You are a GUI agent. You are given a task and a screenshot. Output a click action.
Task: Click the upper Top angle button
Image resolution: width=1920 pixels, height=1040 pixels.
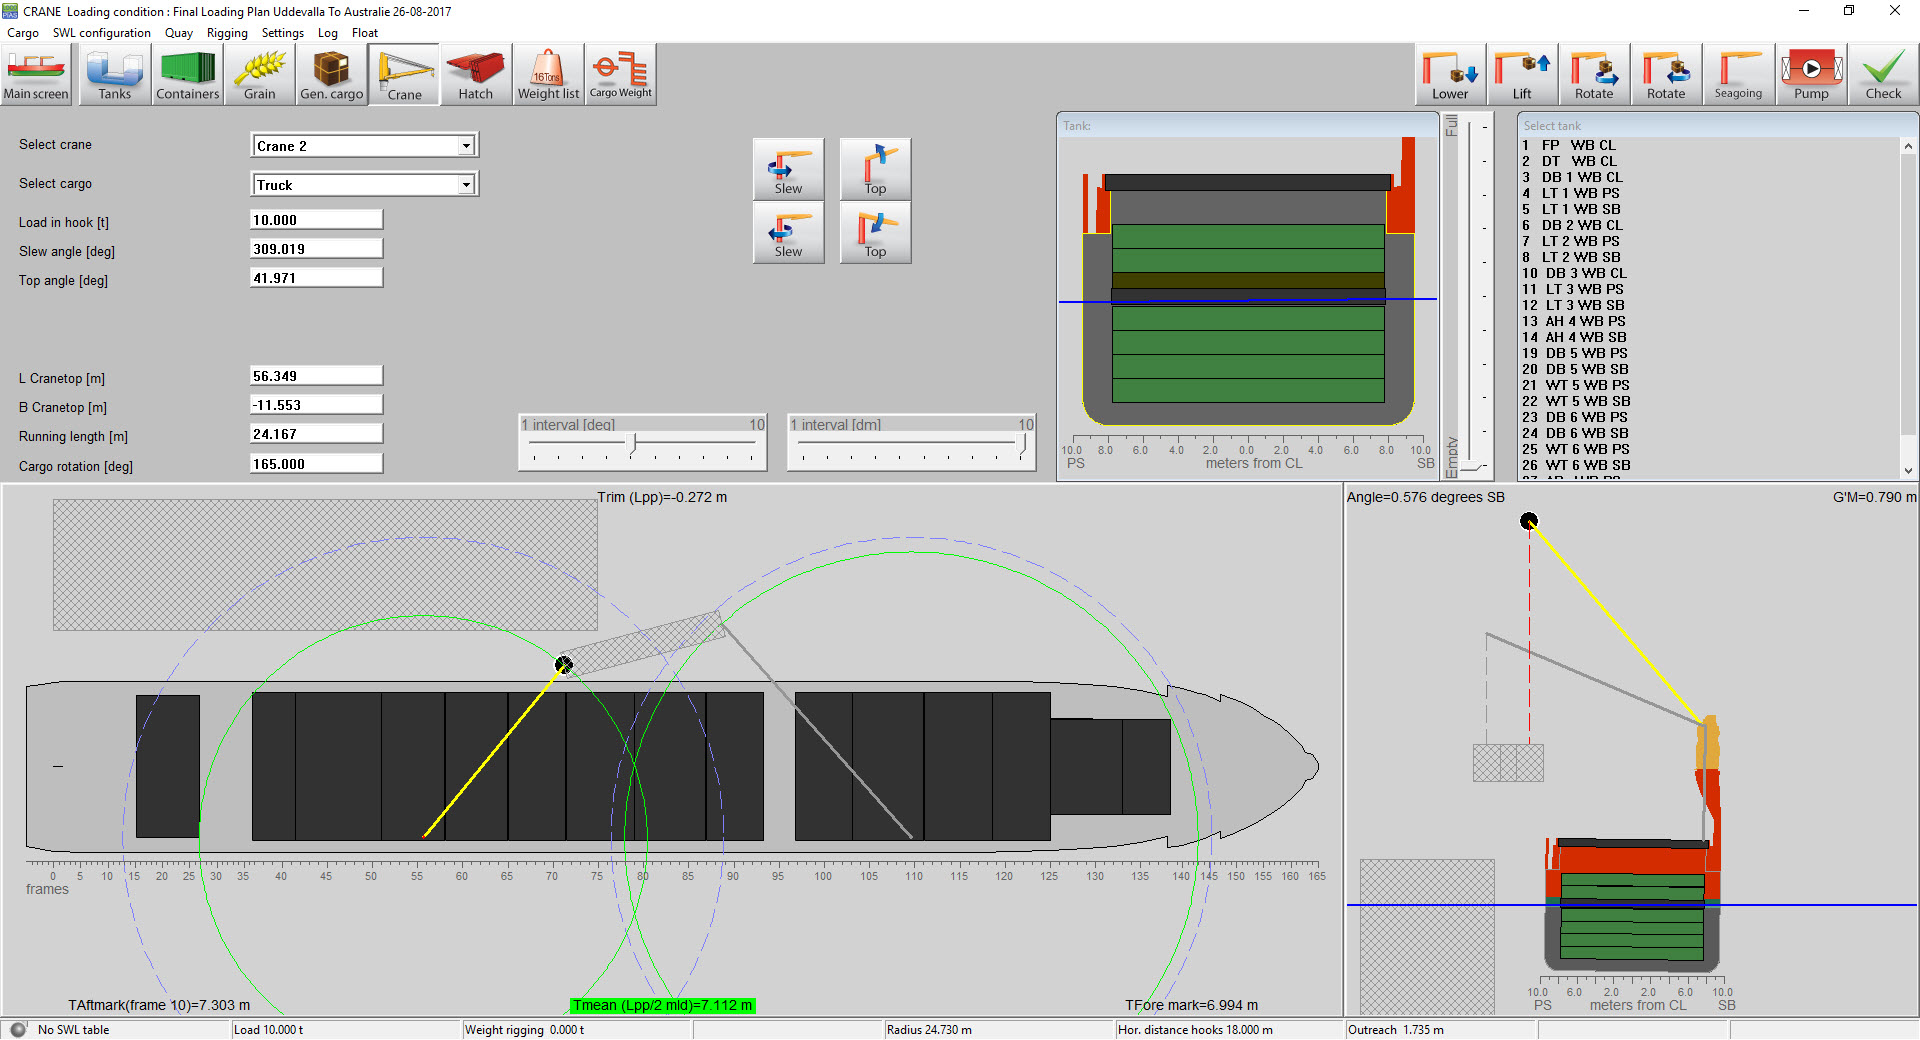pos(875,169)
